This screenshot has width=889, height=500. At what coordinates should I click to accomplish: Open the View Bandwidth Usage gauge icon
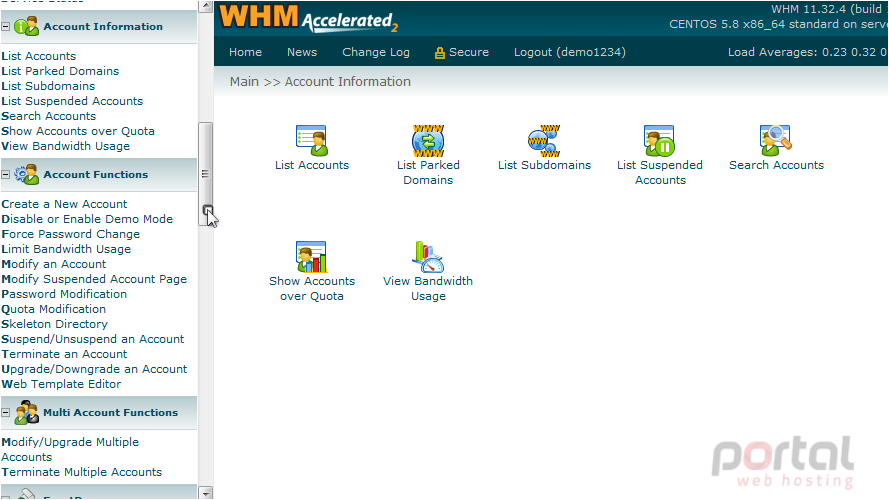(x=428, y=257)
